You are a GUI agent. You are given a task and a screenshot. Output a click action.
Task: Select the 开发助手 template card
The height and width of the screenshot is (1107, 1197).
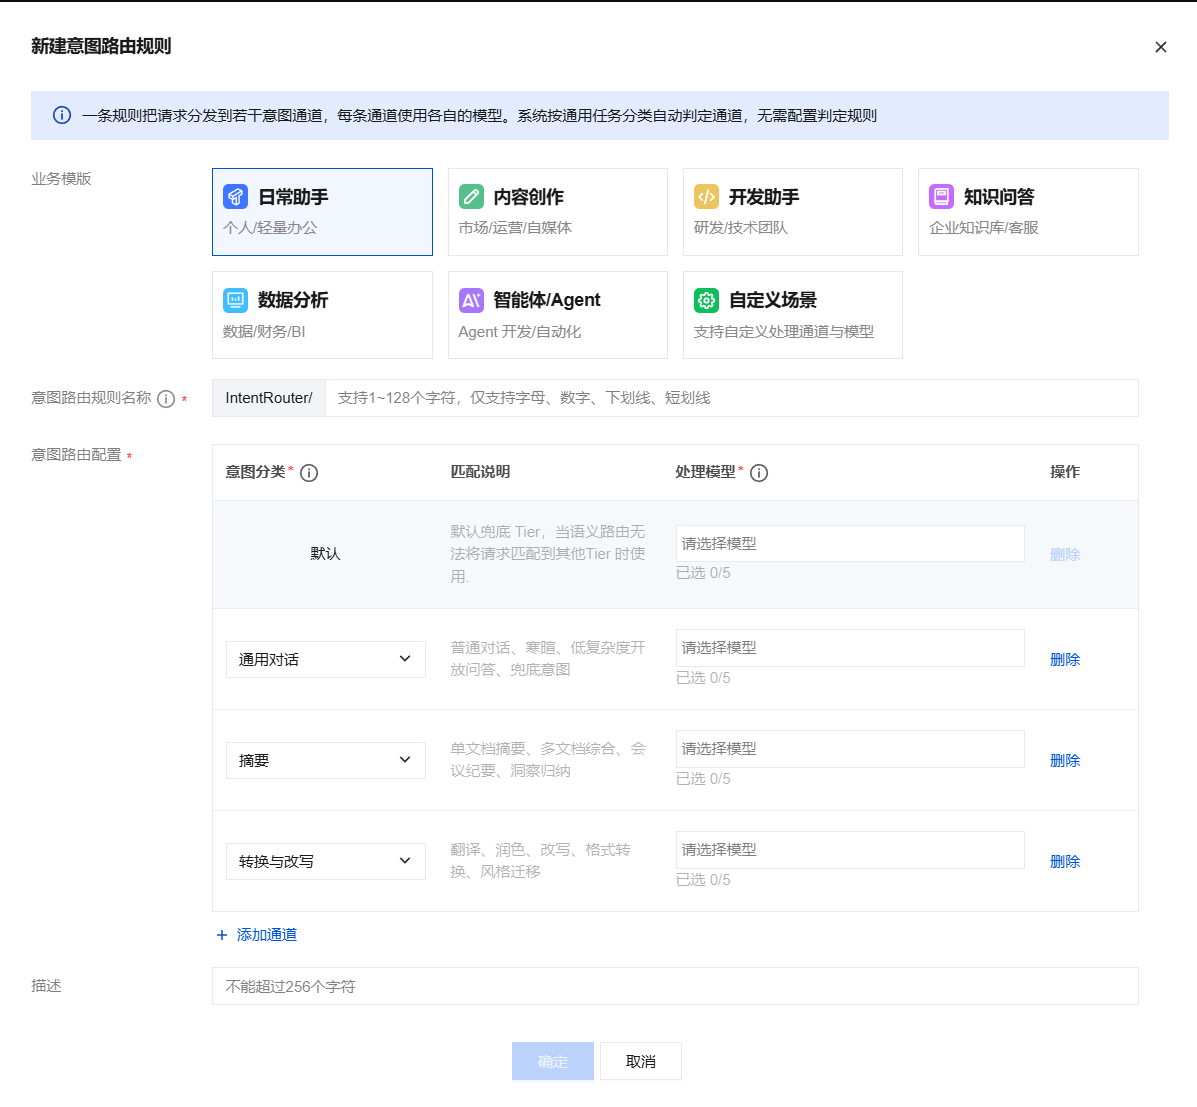pyautogui.click(x=792, y=211)
